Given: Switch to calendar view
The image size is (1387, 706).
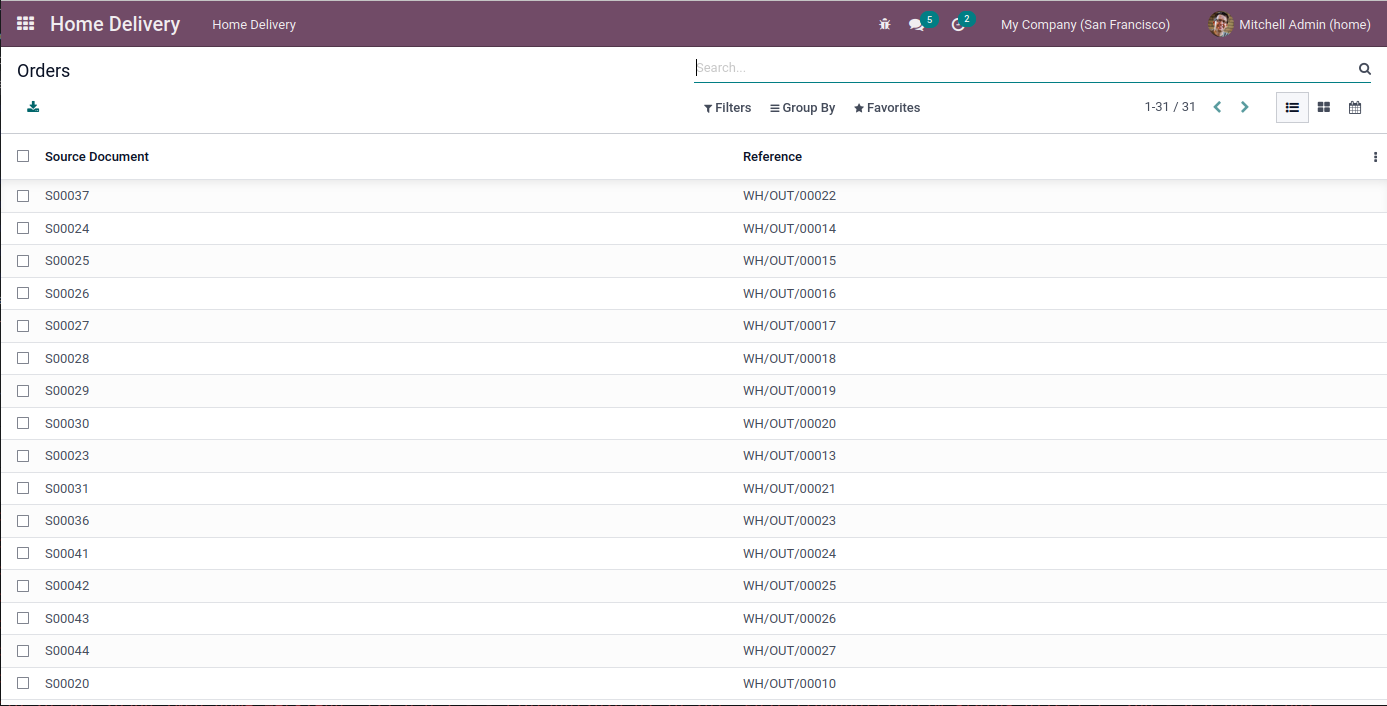Looking at the screenshot, I should coord(1355,107).
